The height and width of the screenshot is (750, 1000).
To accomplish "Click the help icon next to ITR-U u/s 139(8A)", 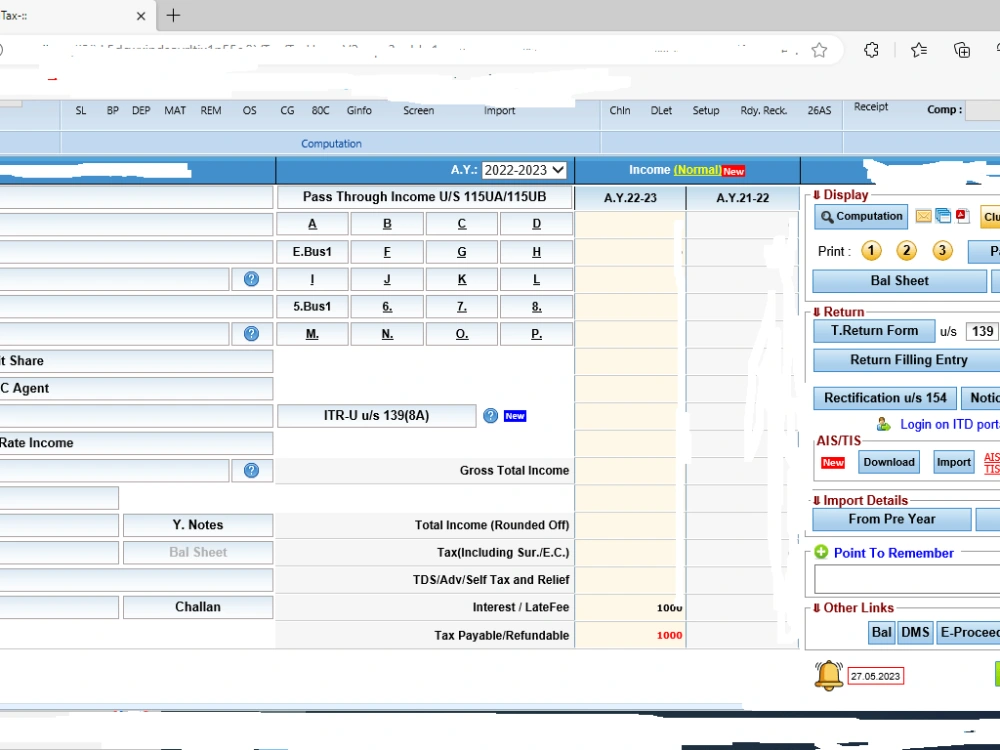I will point(490,416).
